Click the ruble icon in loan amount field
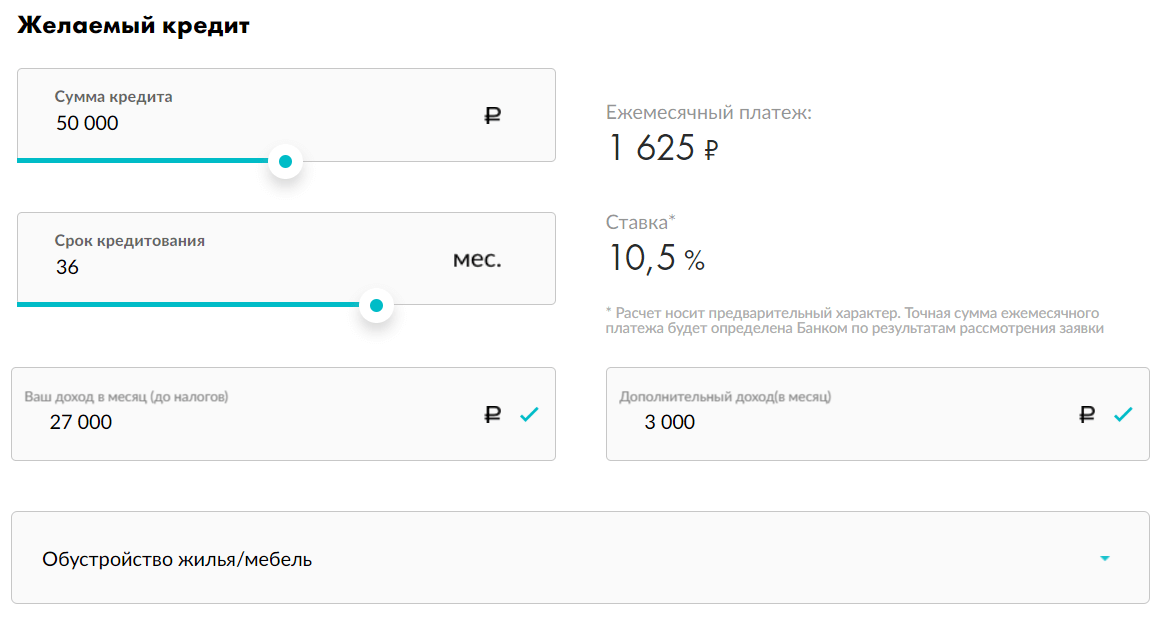1159x617 pixels. [x=492, y=116]
